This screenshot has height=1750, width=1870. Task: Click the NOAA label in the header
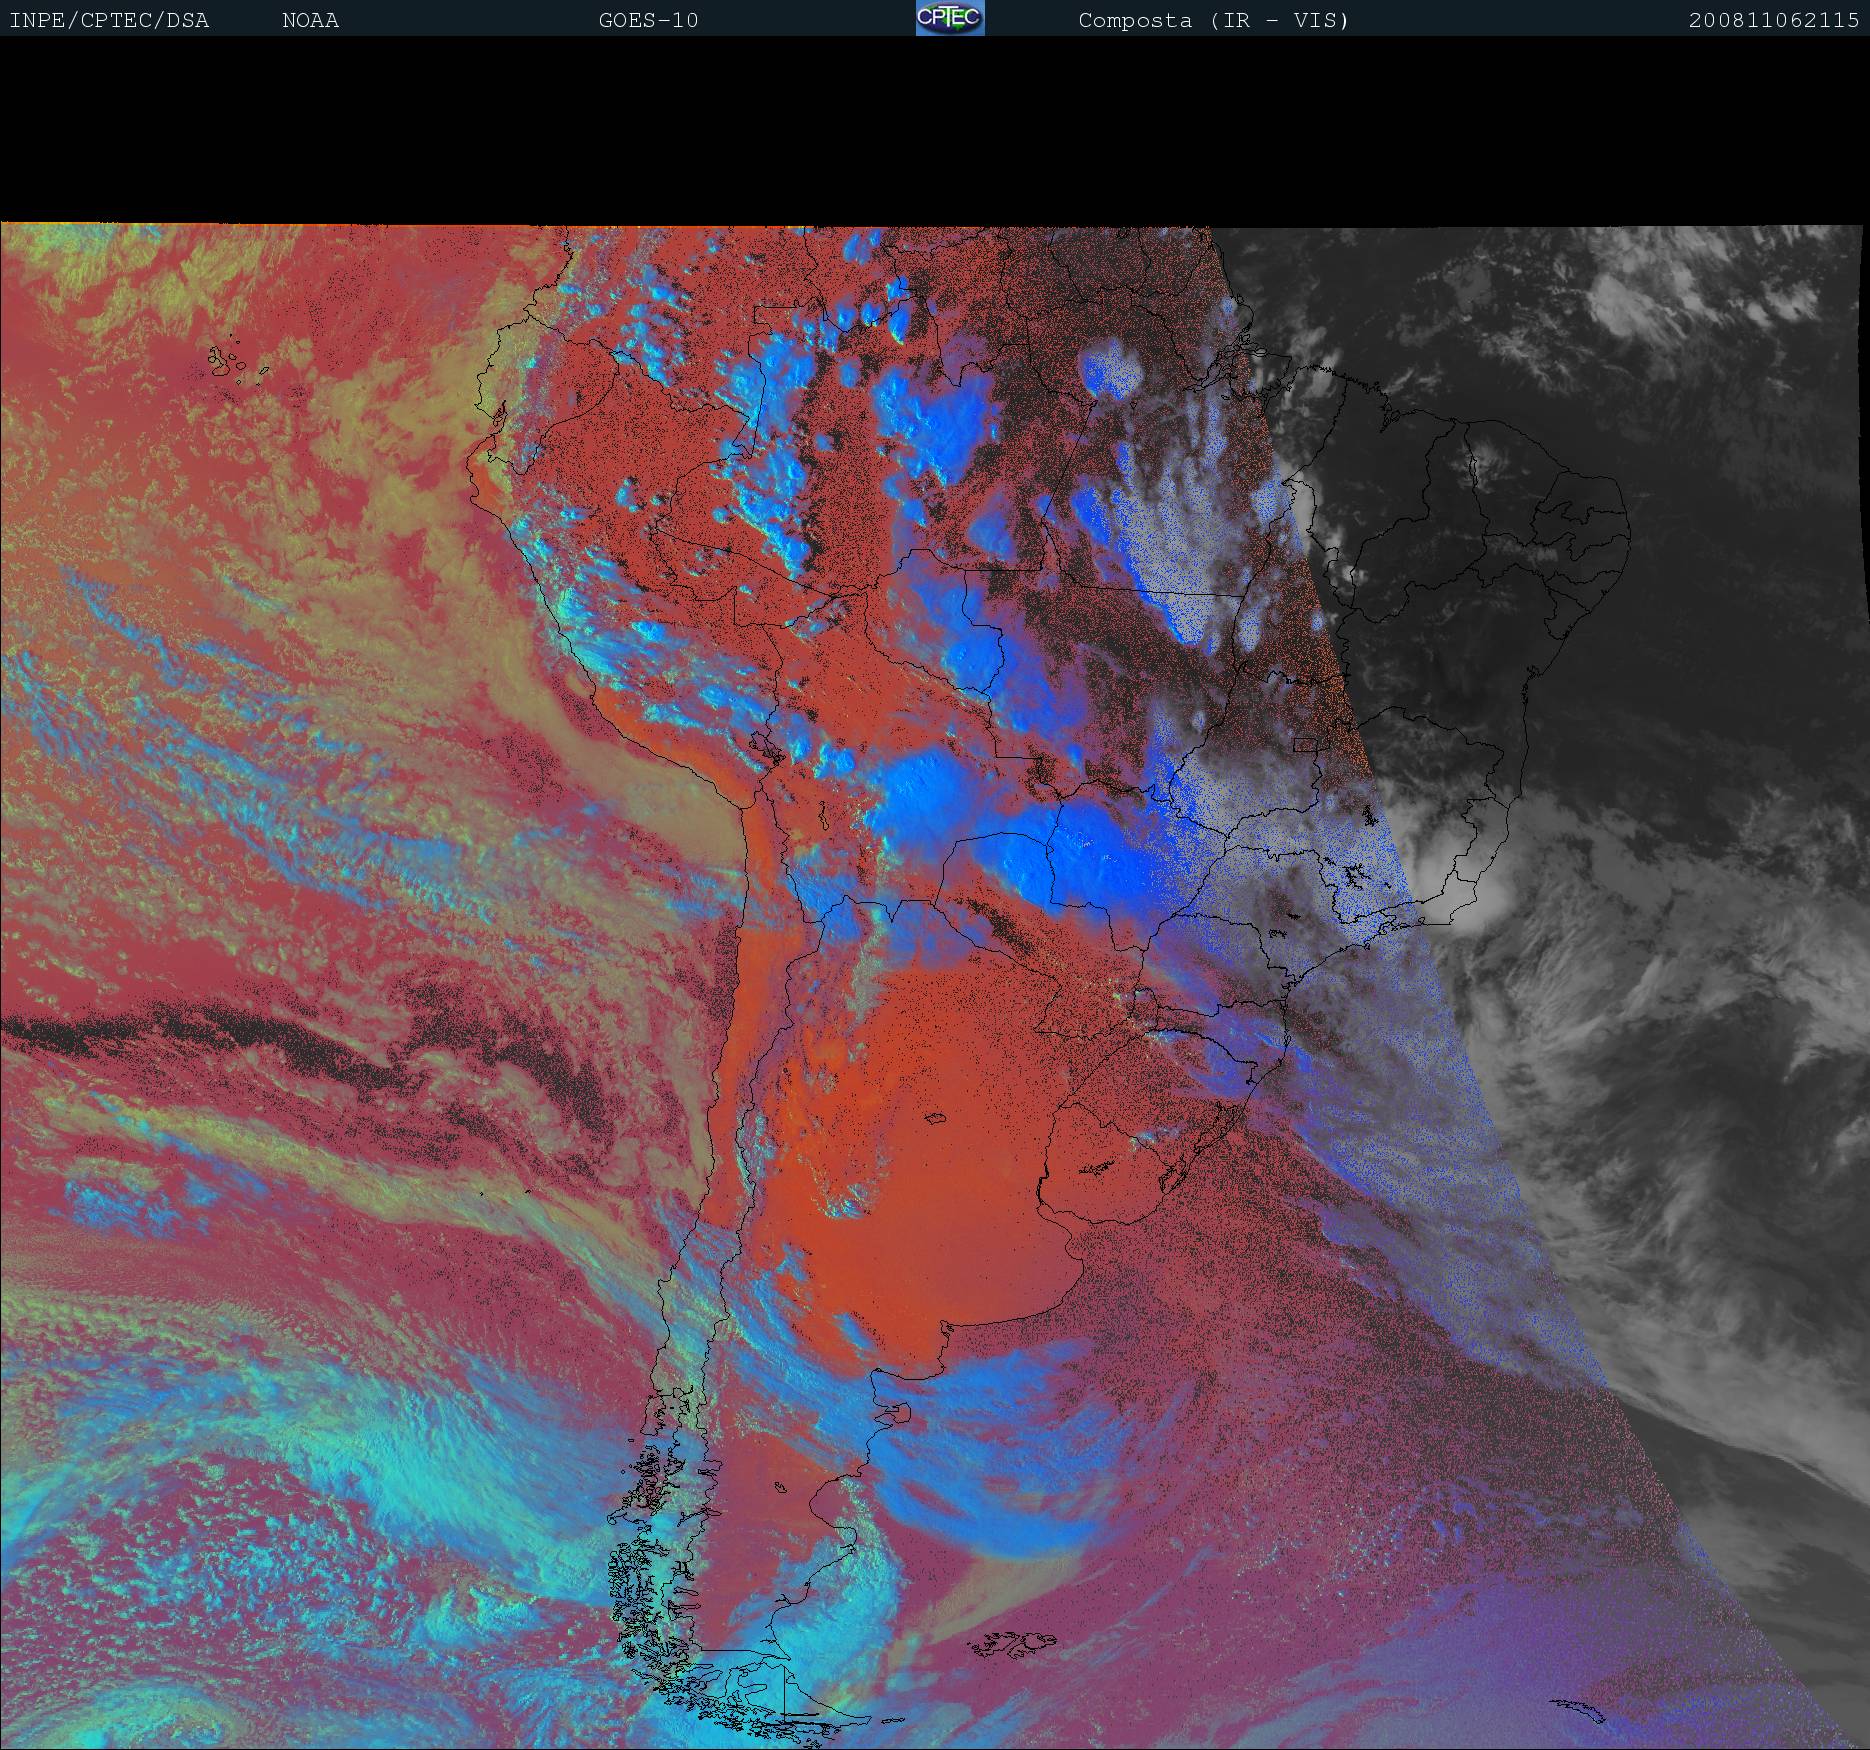point(310,20)
